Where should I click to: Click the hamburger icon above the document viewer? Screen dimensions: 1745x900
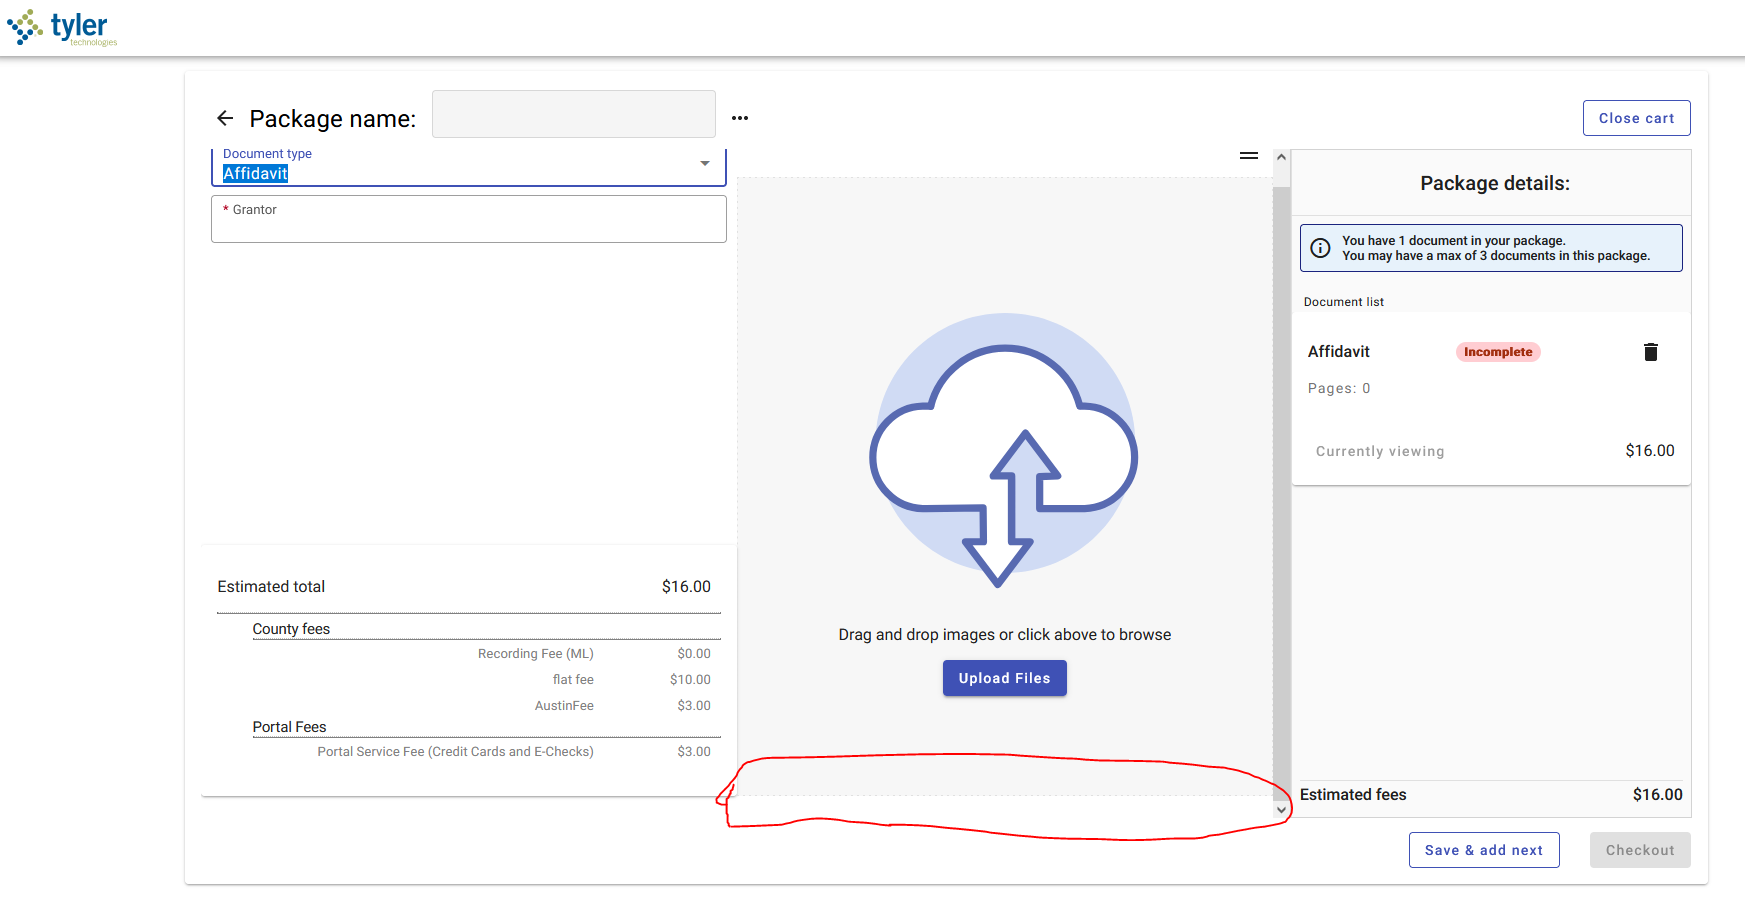[1248, 155]
